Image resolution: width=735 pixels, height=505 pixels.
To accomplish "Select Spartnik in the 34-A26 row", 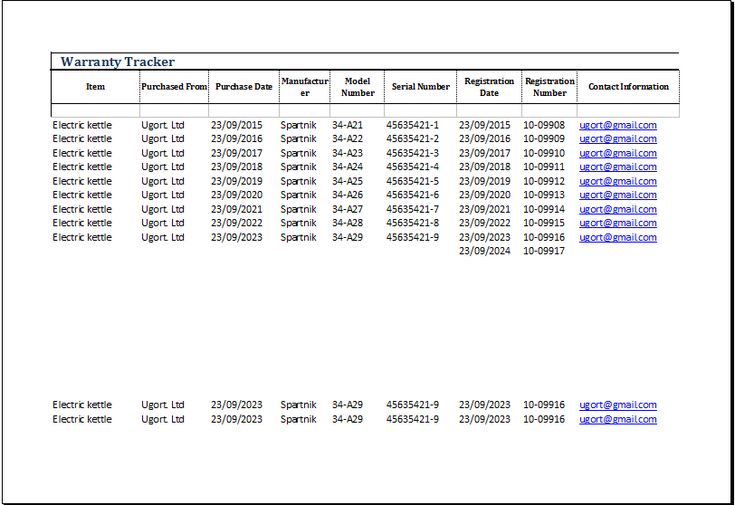I will click(x=298, y=195).
